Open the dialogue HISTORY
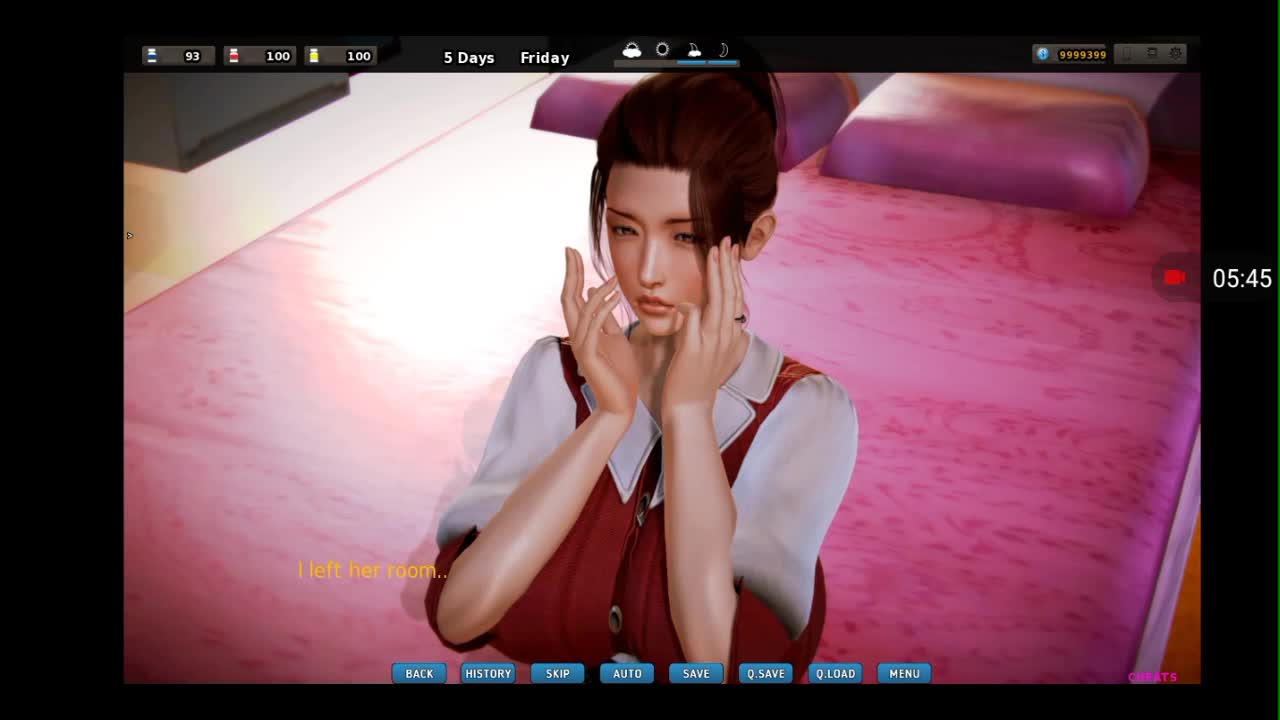The width and height of the screenshot is (1280, 720). pyautogui.click(x=488, y=674)
